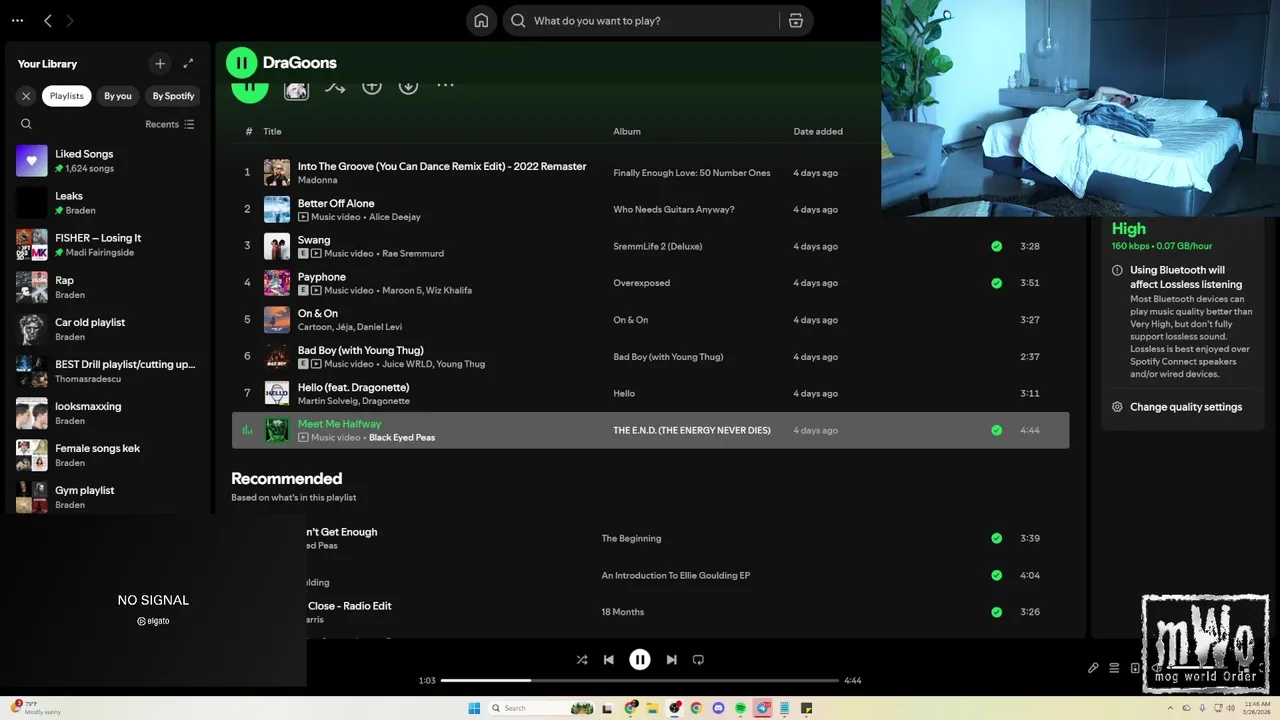The width and height of the screenshot is (1280, 720).
Task: Select the Playlists filter chip
Action: pos(67,96)
